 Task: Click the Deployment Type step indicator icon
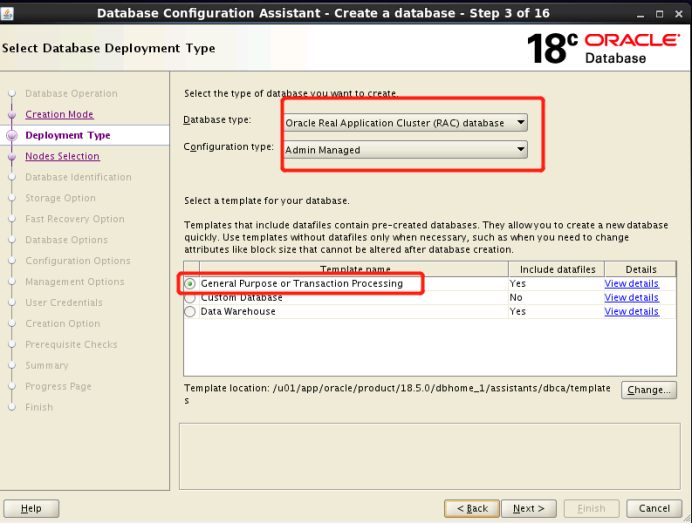pos(12,135)
